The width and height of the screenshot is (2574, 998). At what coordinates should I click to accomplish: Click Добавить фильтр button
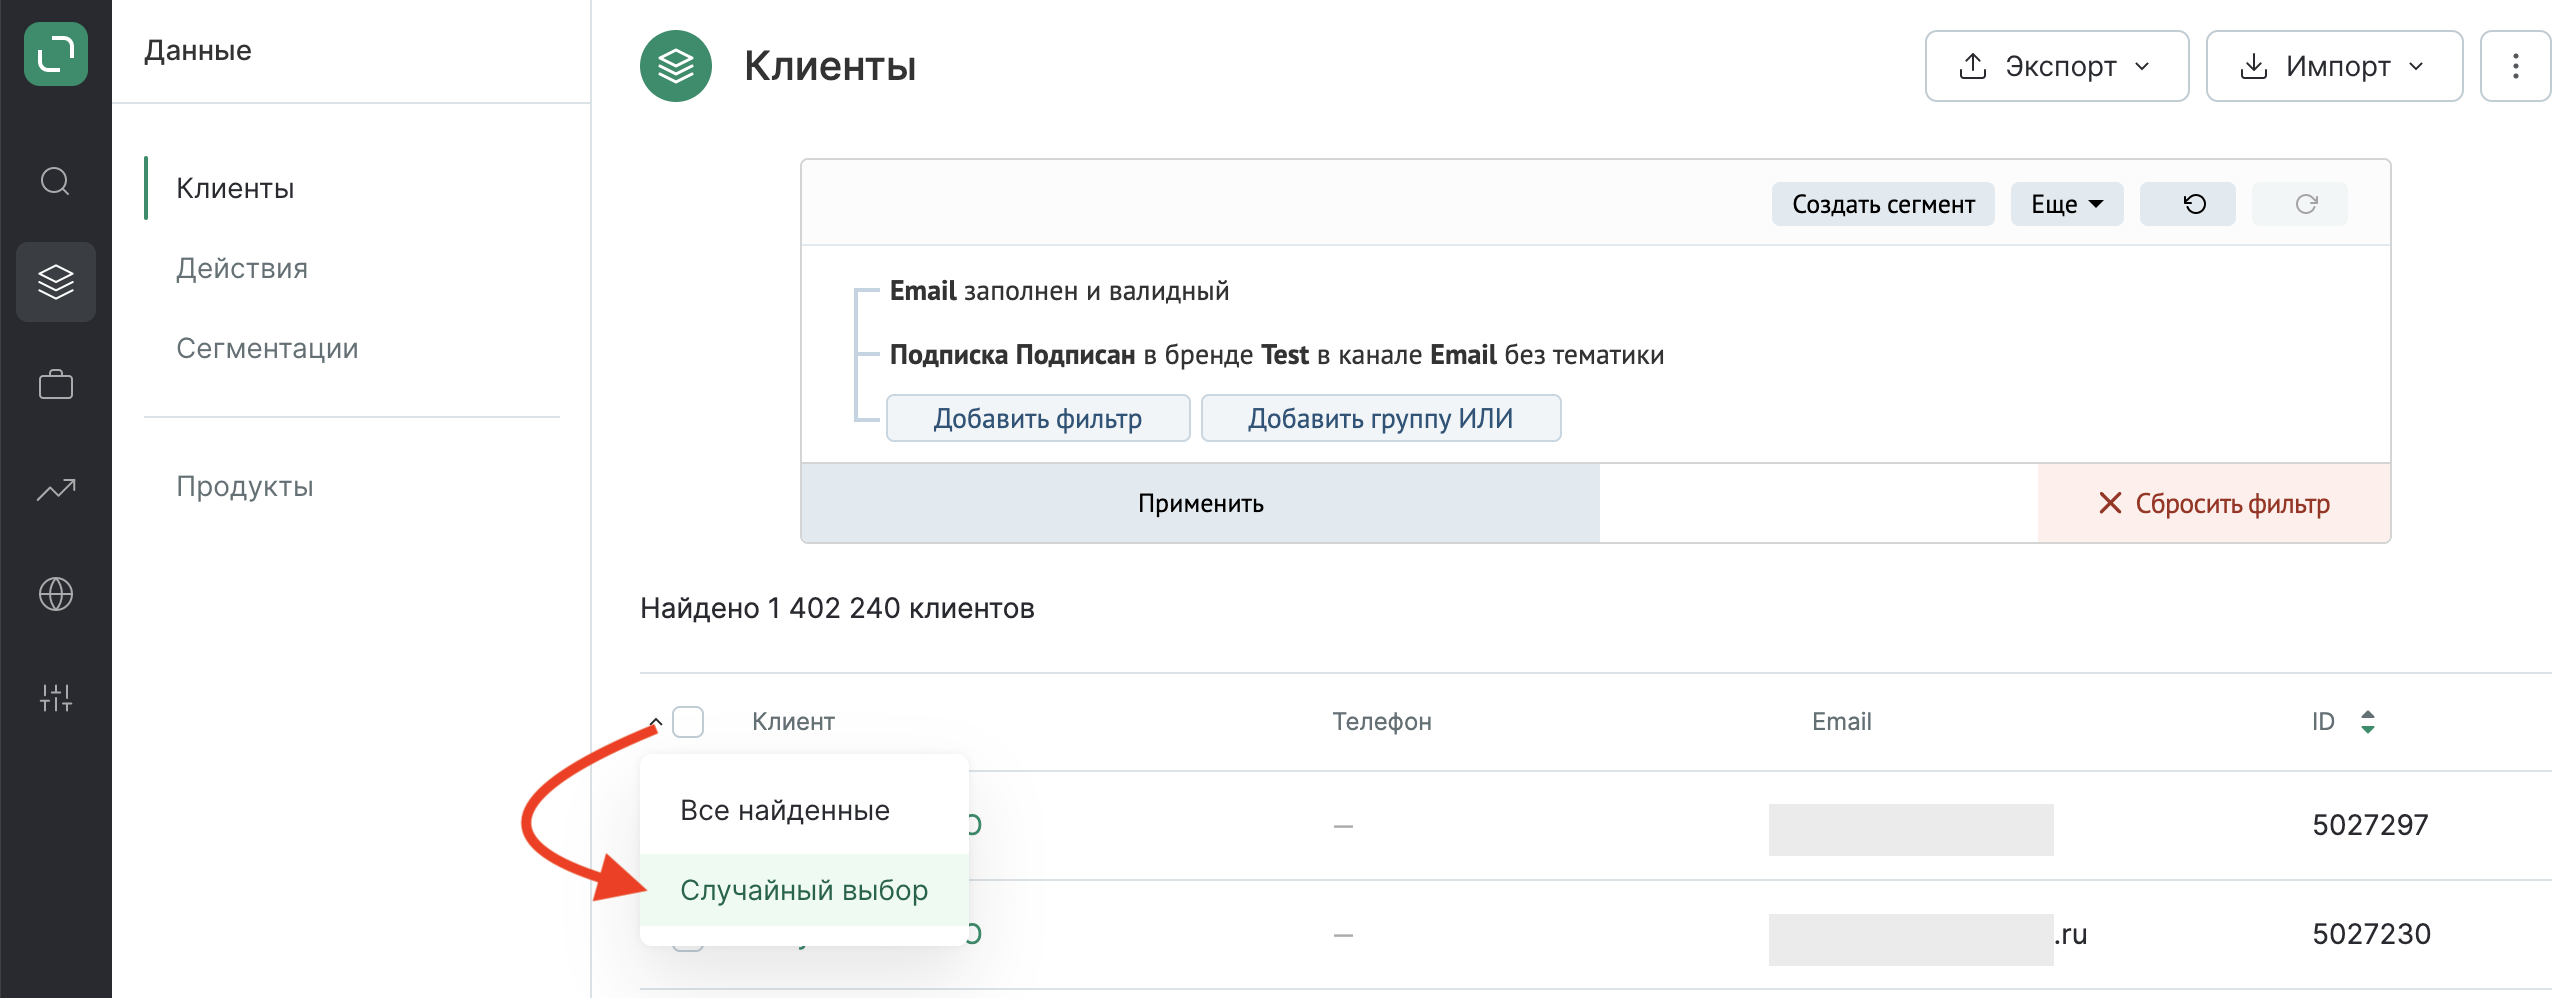[x=1038, y=418]
